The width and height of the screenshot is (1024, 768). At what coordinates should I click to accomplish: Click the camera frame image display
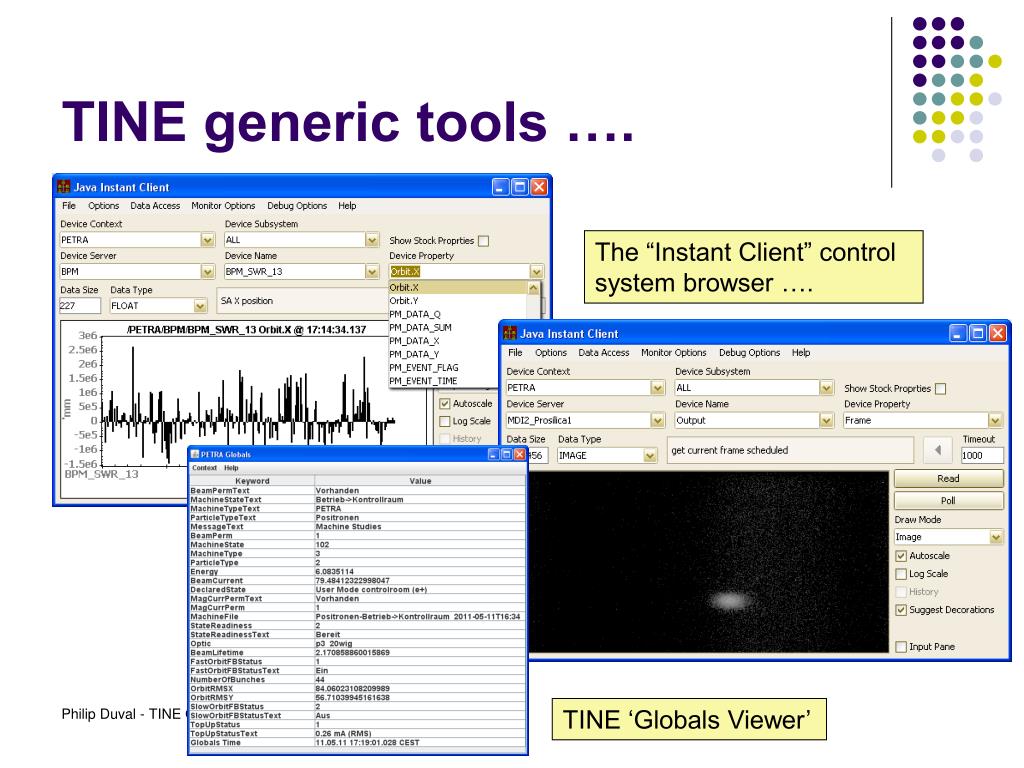click(x=709, y=562)
